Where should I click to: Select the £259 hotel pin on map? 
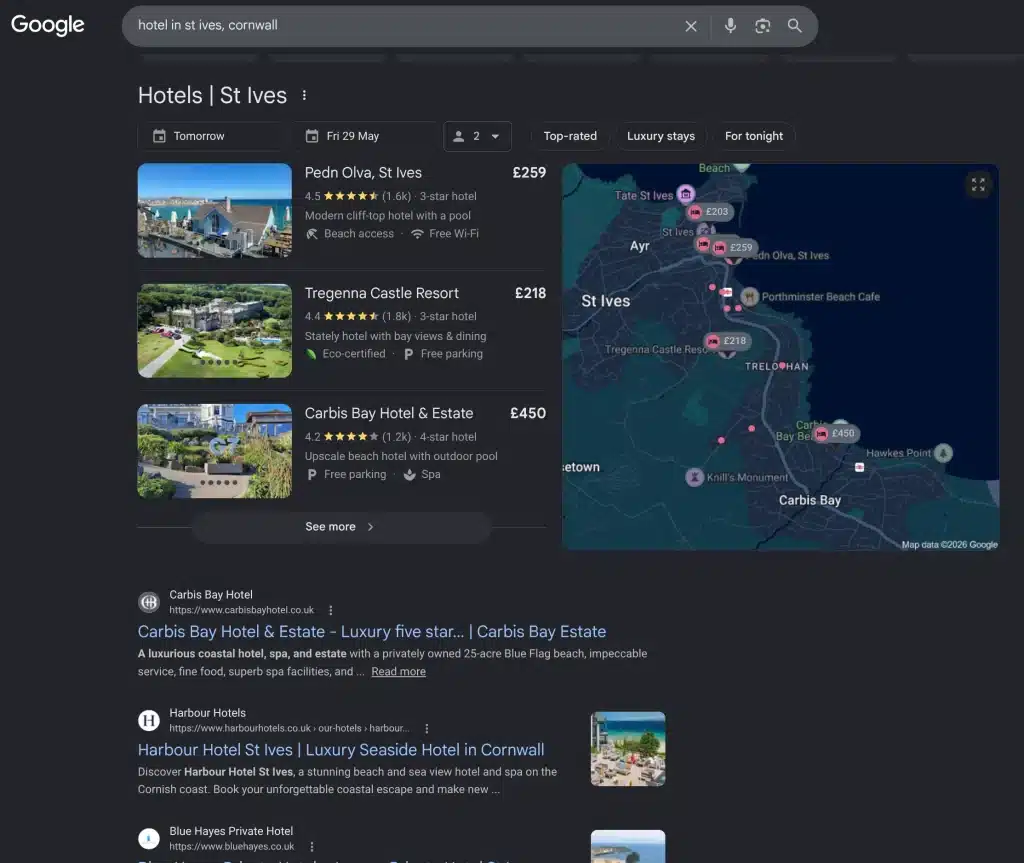click(x=734, y=248)
